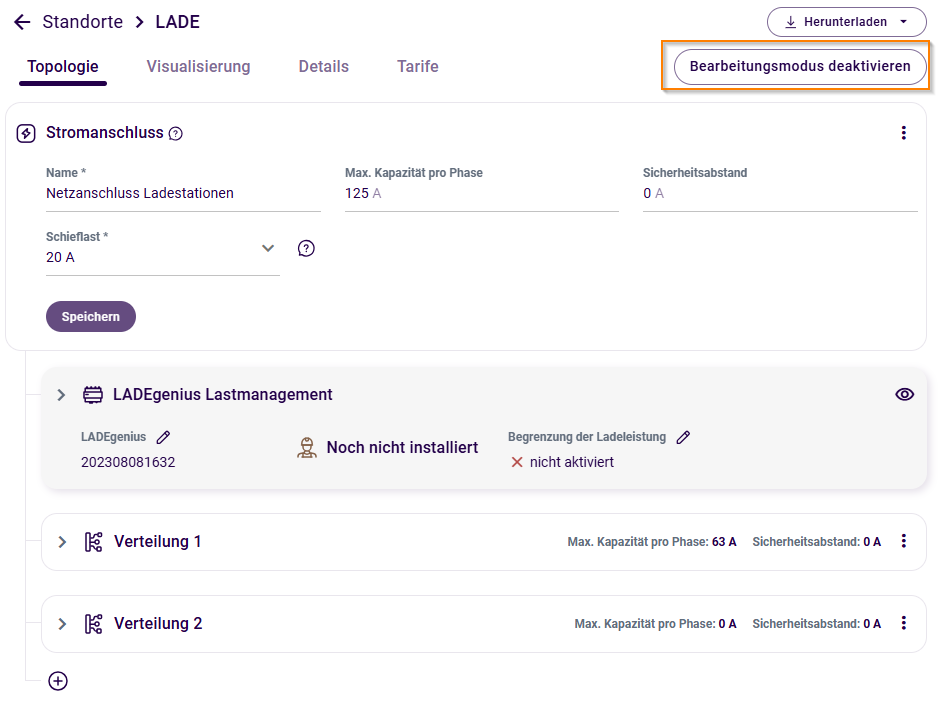Image resolution: width=938 pixels, height=702 pixels.
Task: Click the back arrow next to Standorte
Action: click(22, 22)
